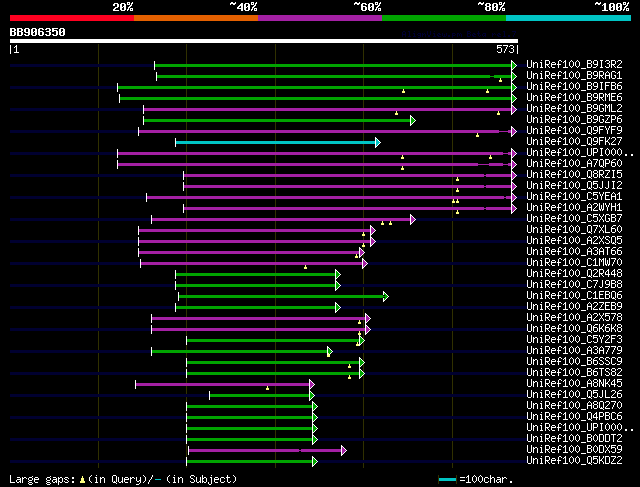Click the UniRef100_B0DDT2 label
Screen dimensions: 640x487
(574, 439)
